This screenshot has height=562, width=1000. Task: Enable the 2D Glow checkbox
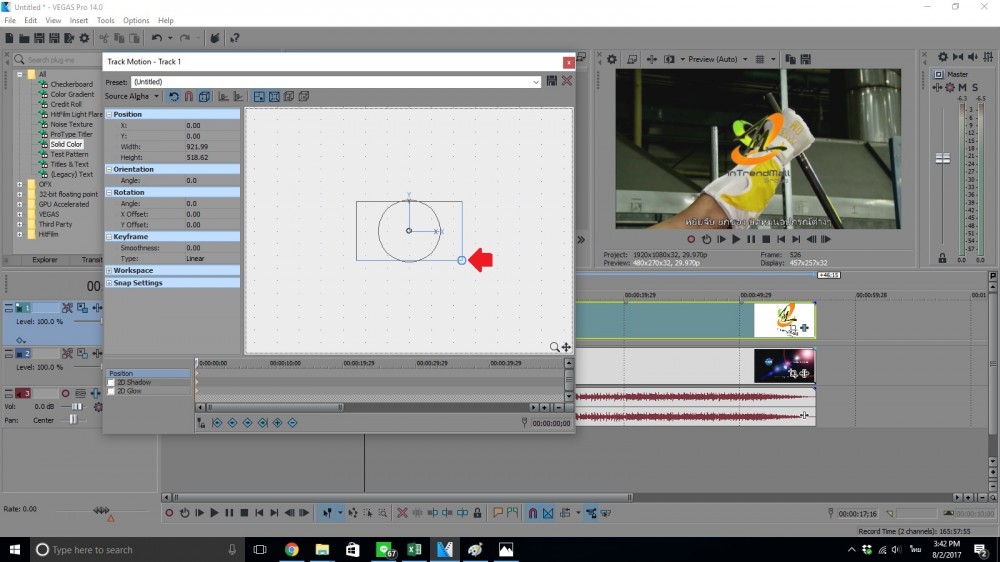111,391
